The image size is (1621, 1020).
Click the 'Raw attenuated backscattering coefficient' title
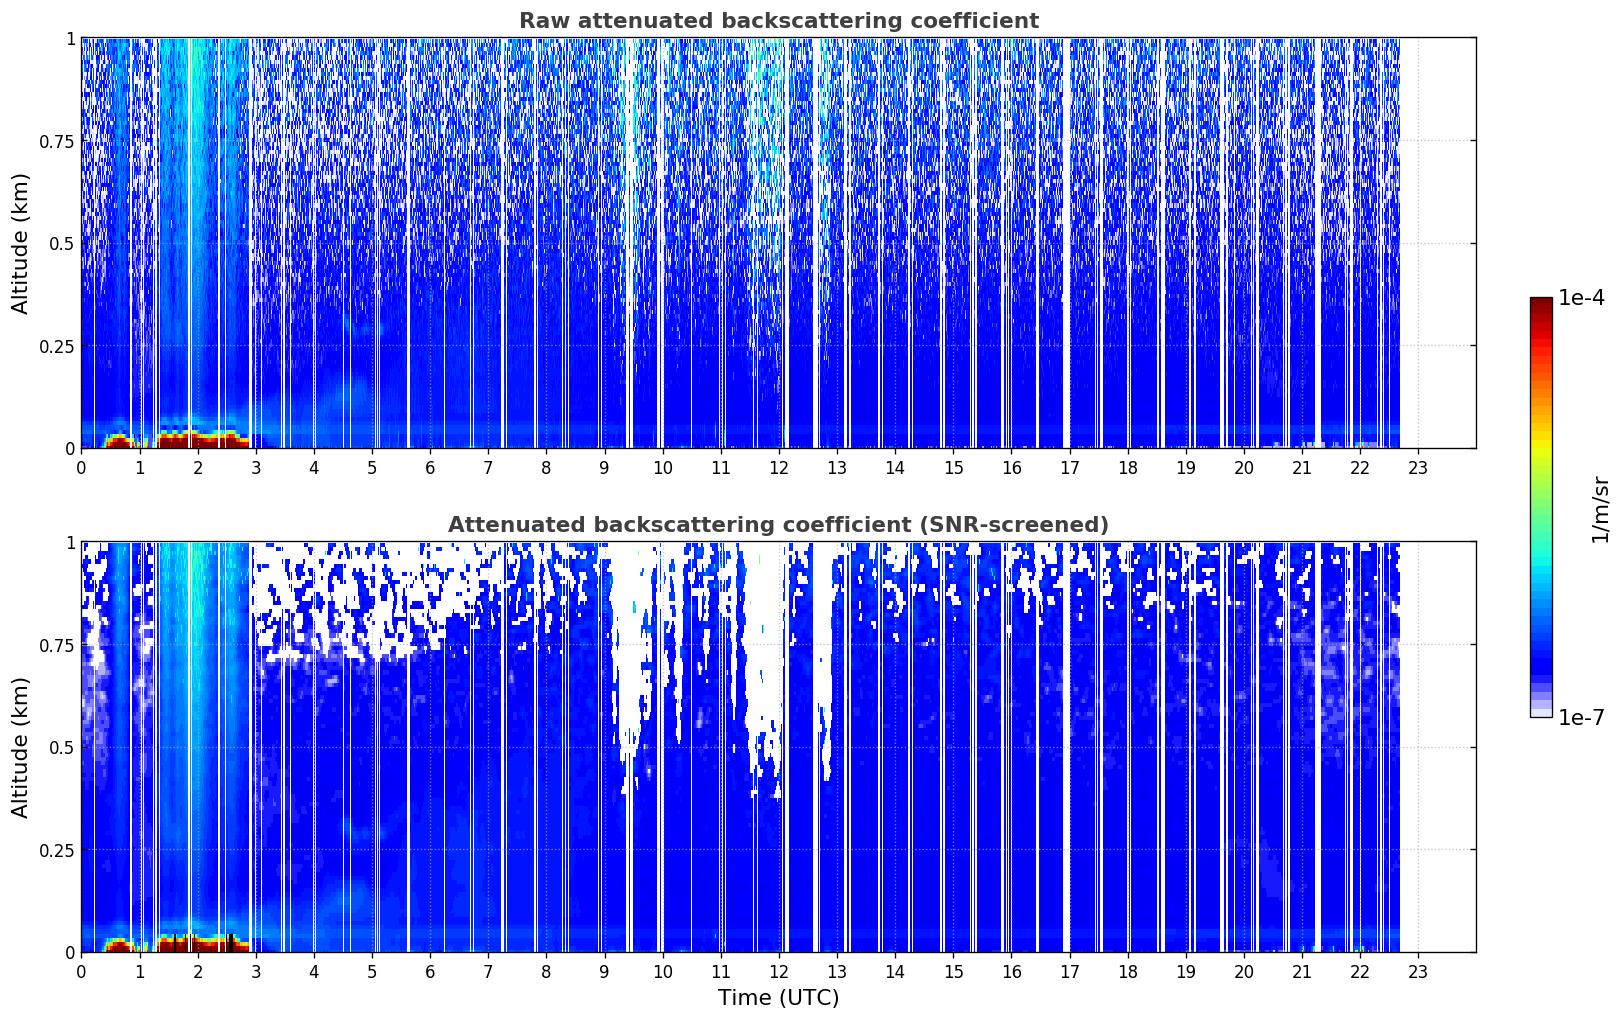[x=778, y=21]
